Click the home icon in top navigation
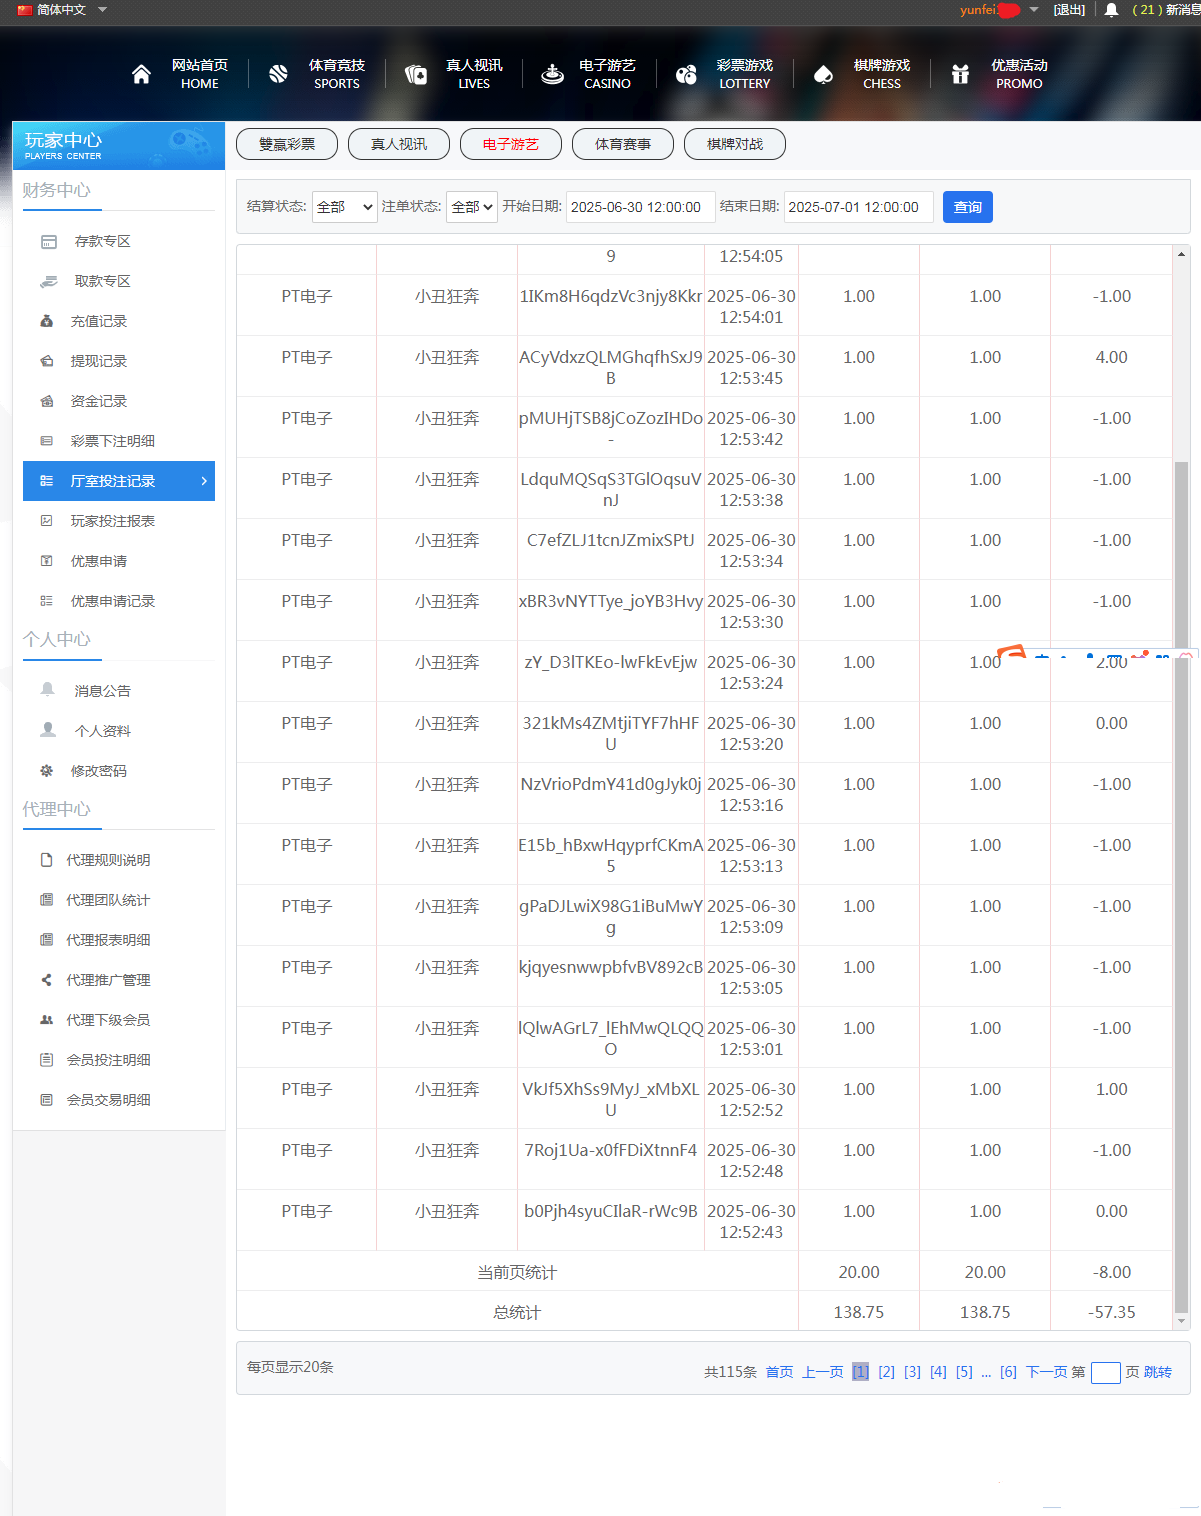 141,74
